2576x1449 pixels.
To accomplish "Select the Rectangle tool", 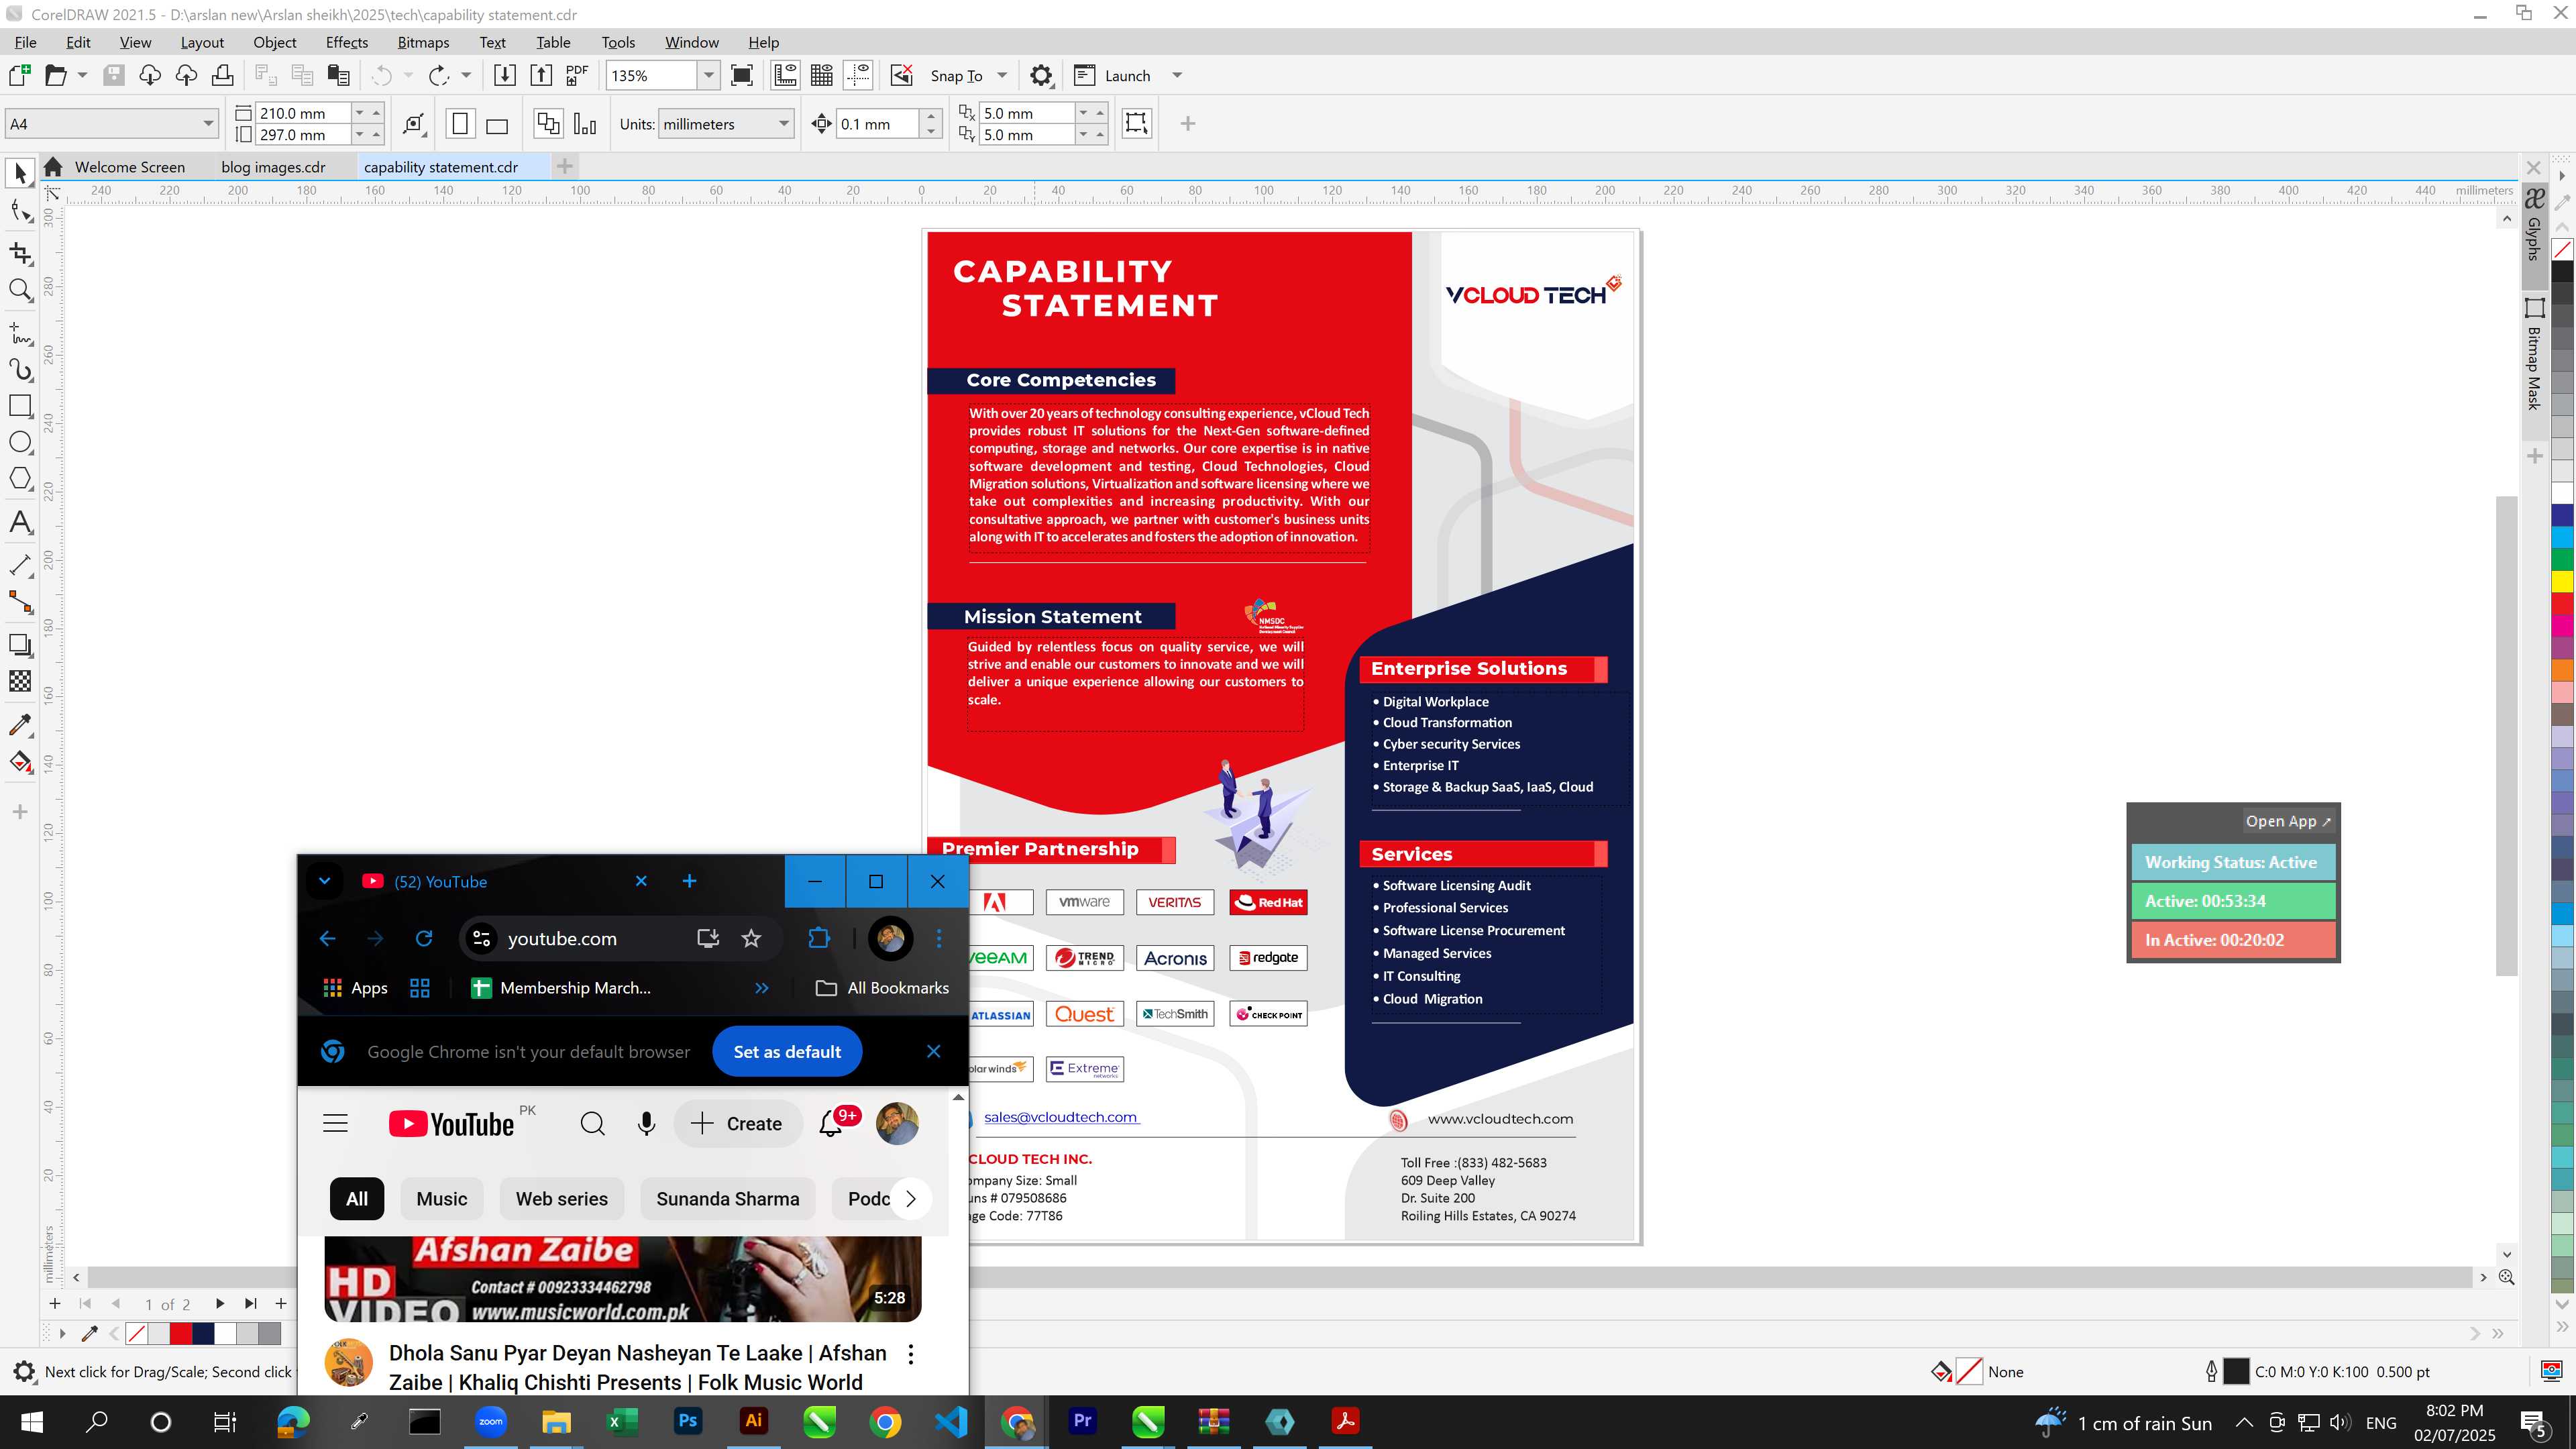I will [20, 406].
